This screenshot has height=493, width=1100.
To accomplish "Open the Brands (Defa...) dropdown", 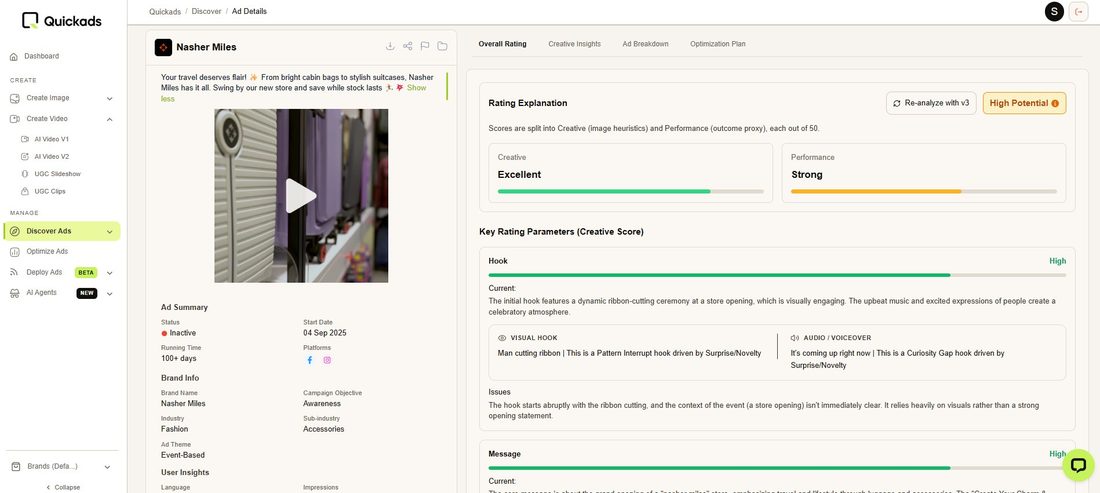I will pyautogui.click(x=62, y=466).
